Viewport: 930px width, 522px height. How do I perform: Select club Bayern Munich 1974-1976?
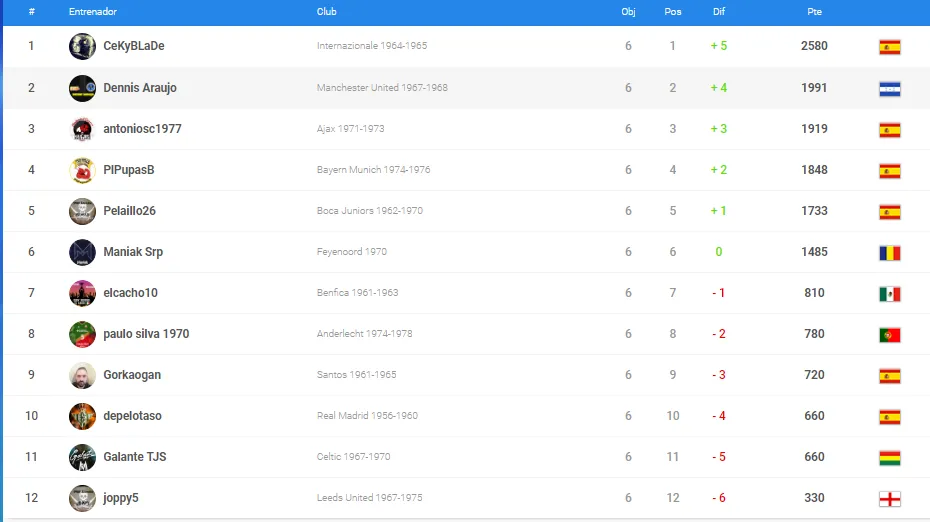click(x=374, y=170)
